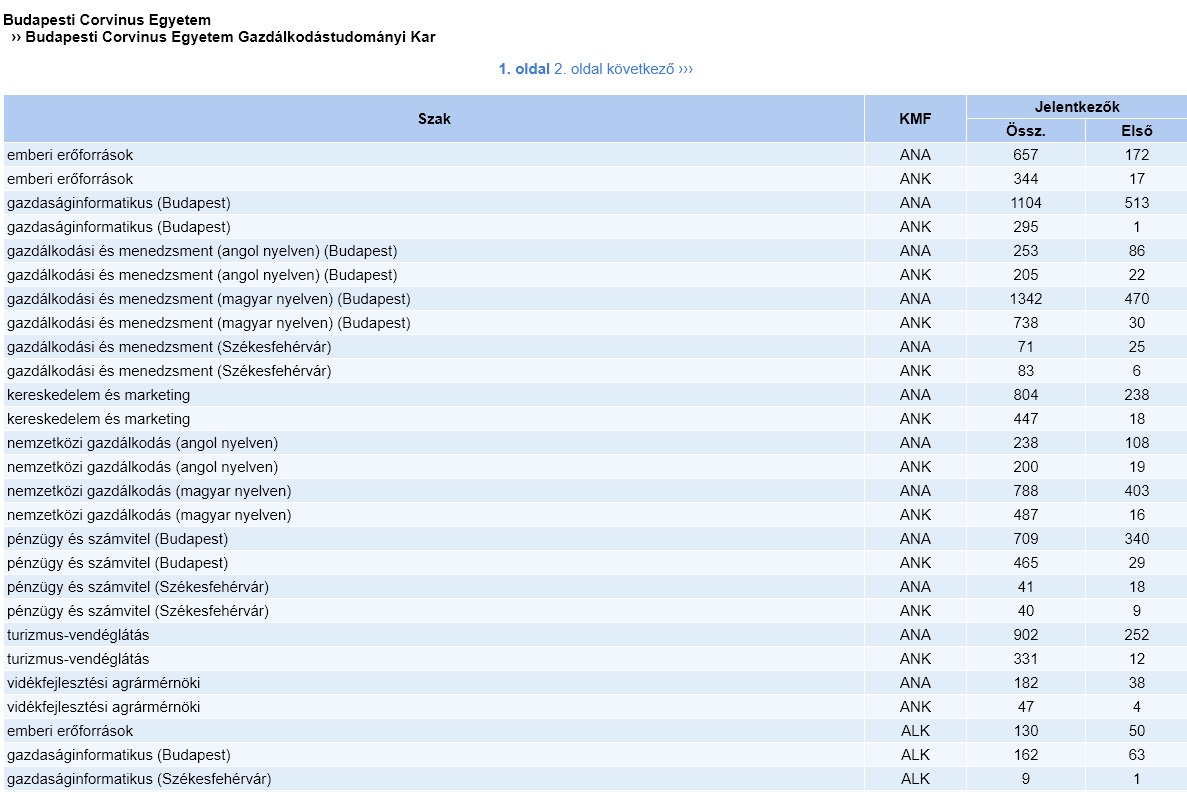Screen dimensions: 1187x792
Task: Click the total applicants cell showing 1342
Action: point(1025,299)
